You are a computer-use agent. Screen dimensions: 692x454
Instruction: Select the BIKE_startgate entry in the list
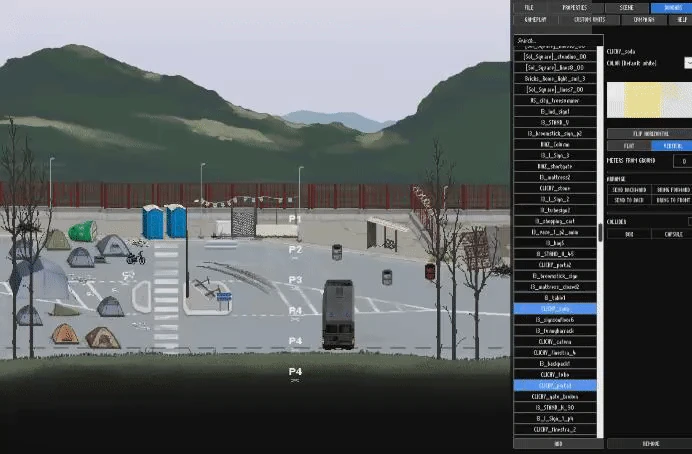click(x=555, y=166)
